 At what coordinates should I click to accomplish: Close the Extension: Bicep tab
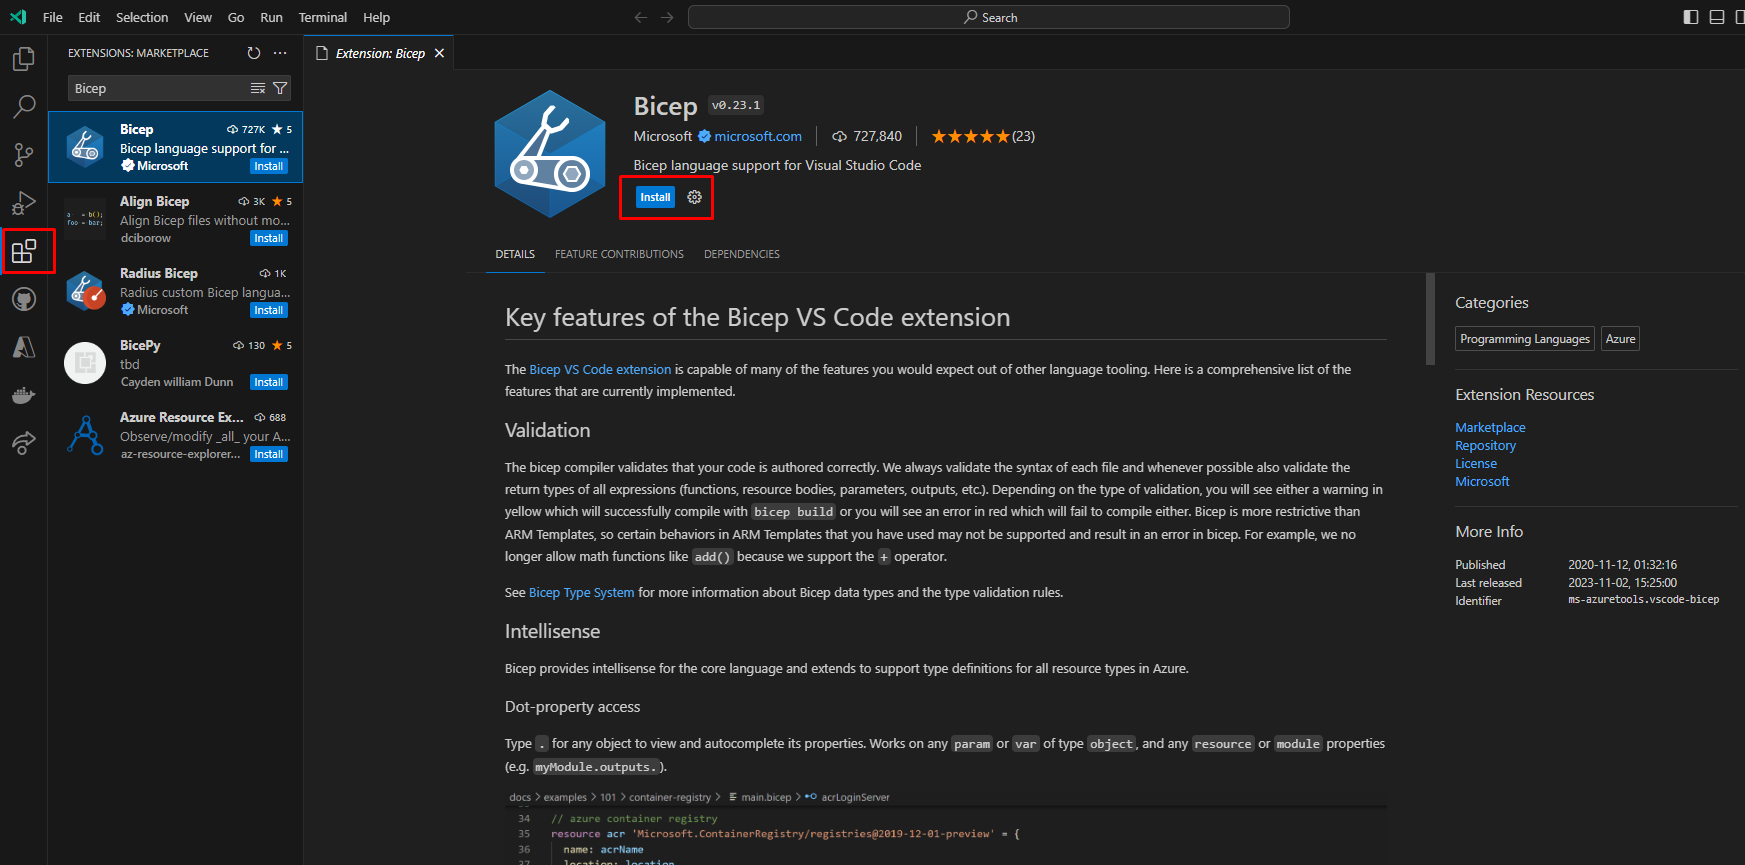click(439, 53)
